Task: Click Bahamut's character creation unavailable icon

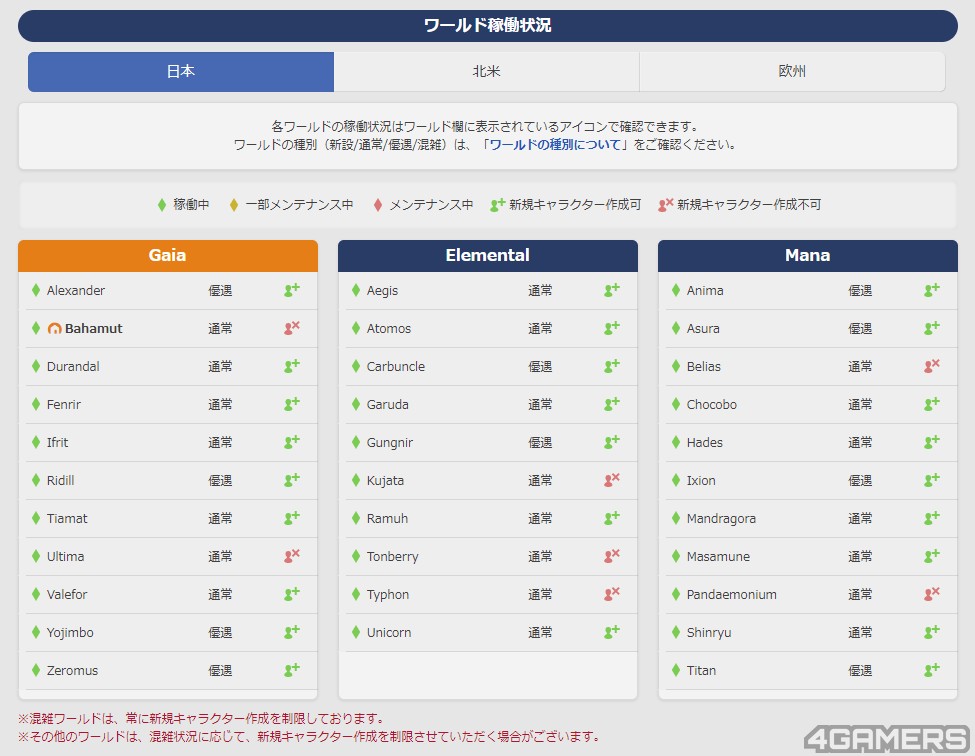Action: [291, 328]
